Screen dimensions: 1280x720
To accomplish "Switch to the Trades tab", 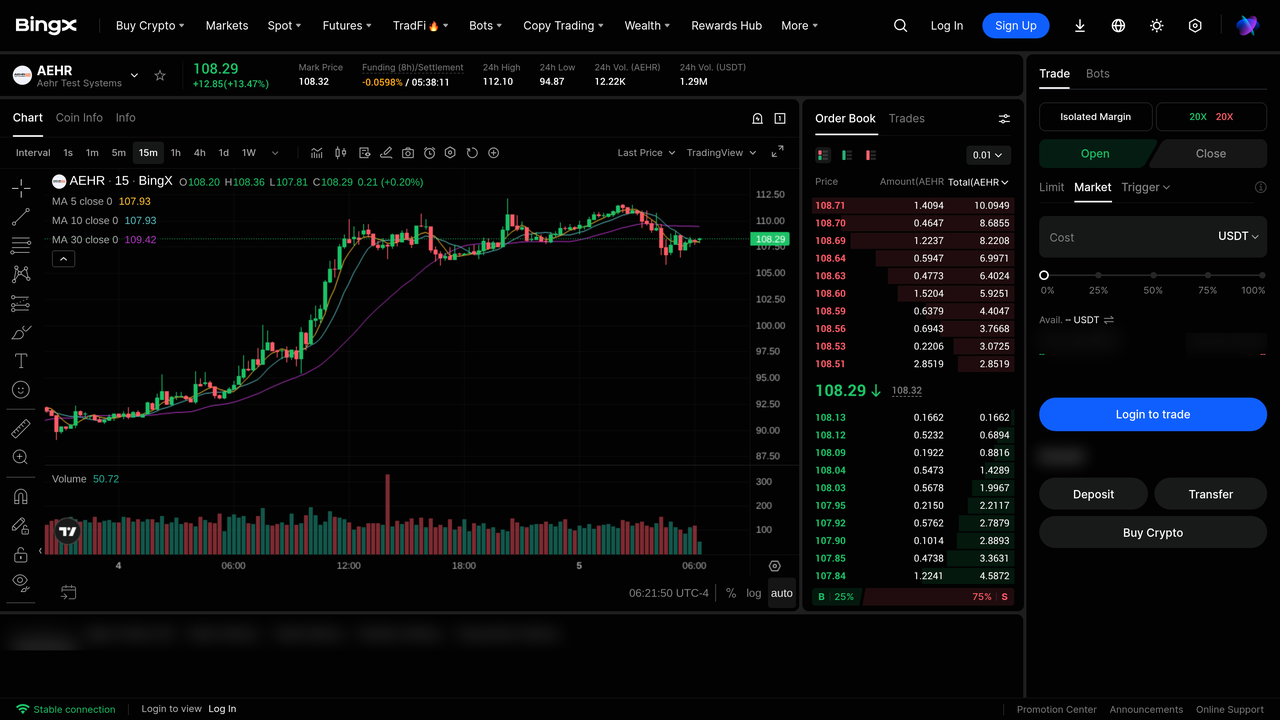I will [907, 118].
